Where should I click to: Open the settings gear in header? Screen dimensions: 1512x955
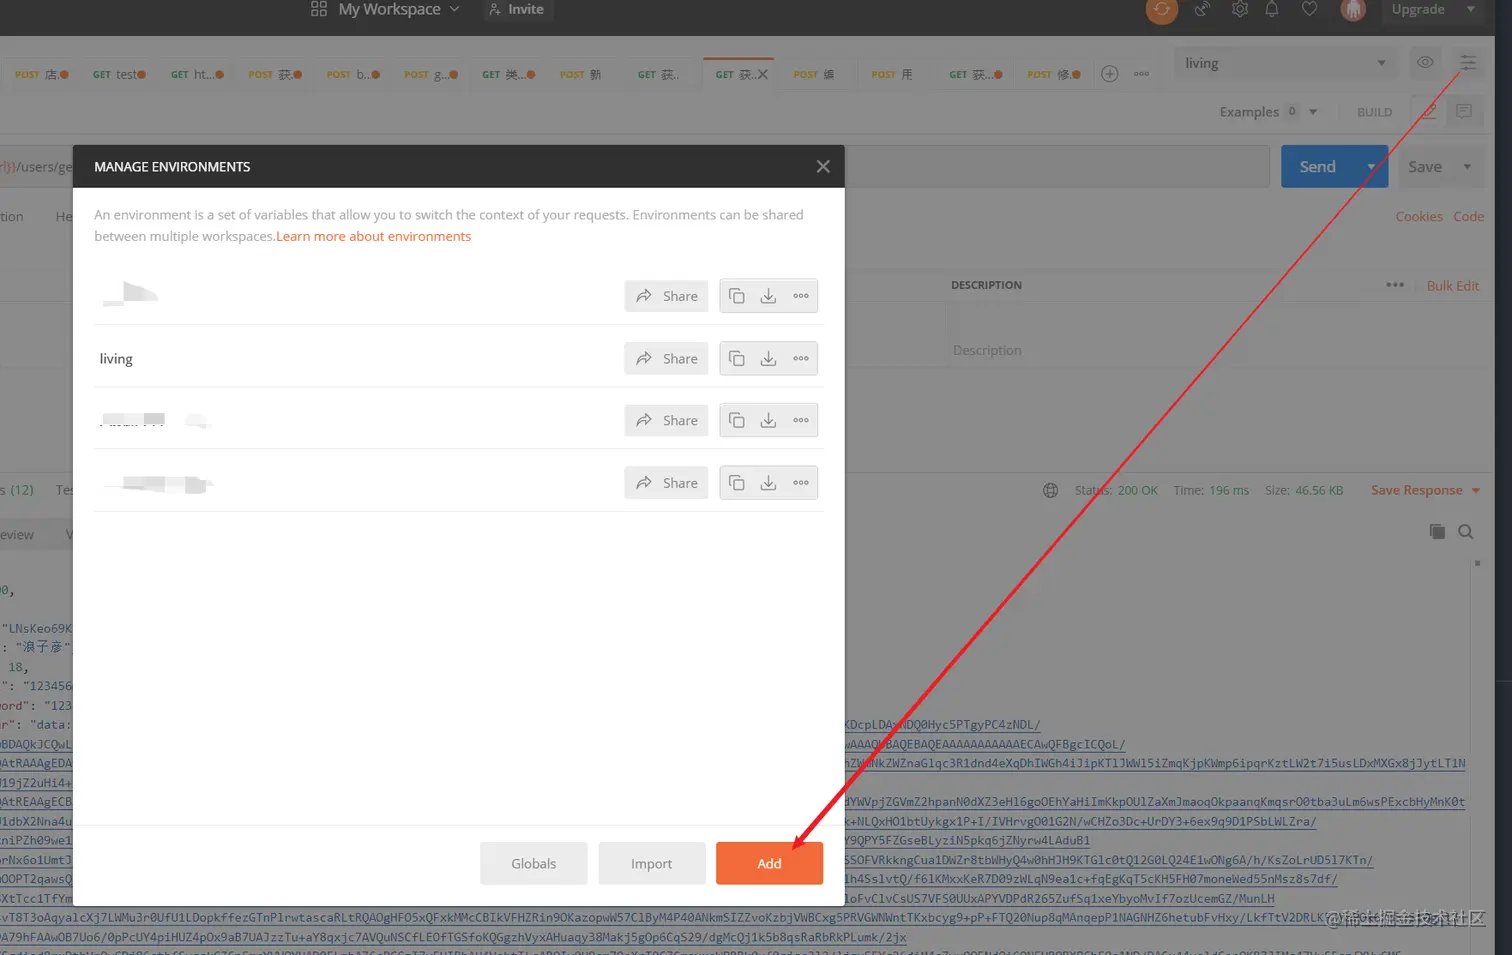coord(1240,9)
